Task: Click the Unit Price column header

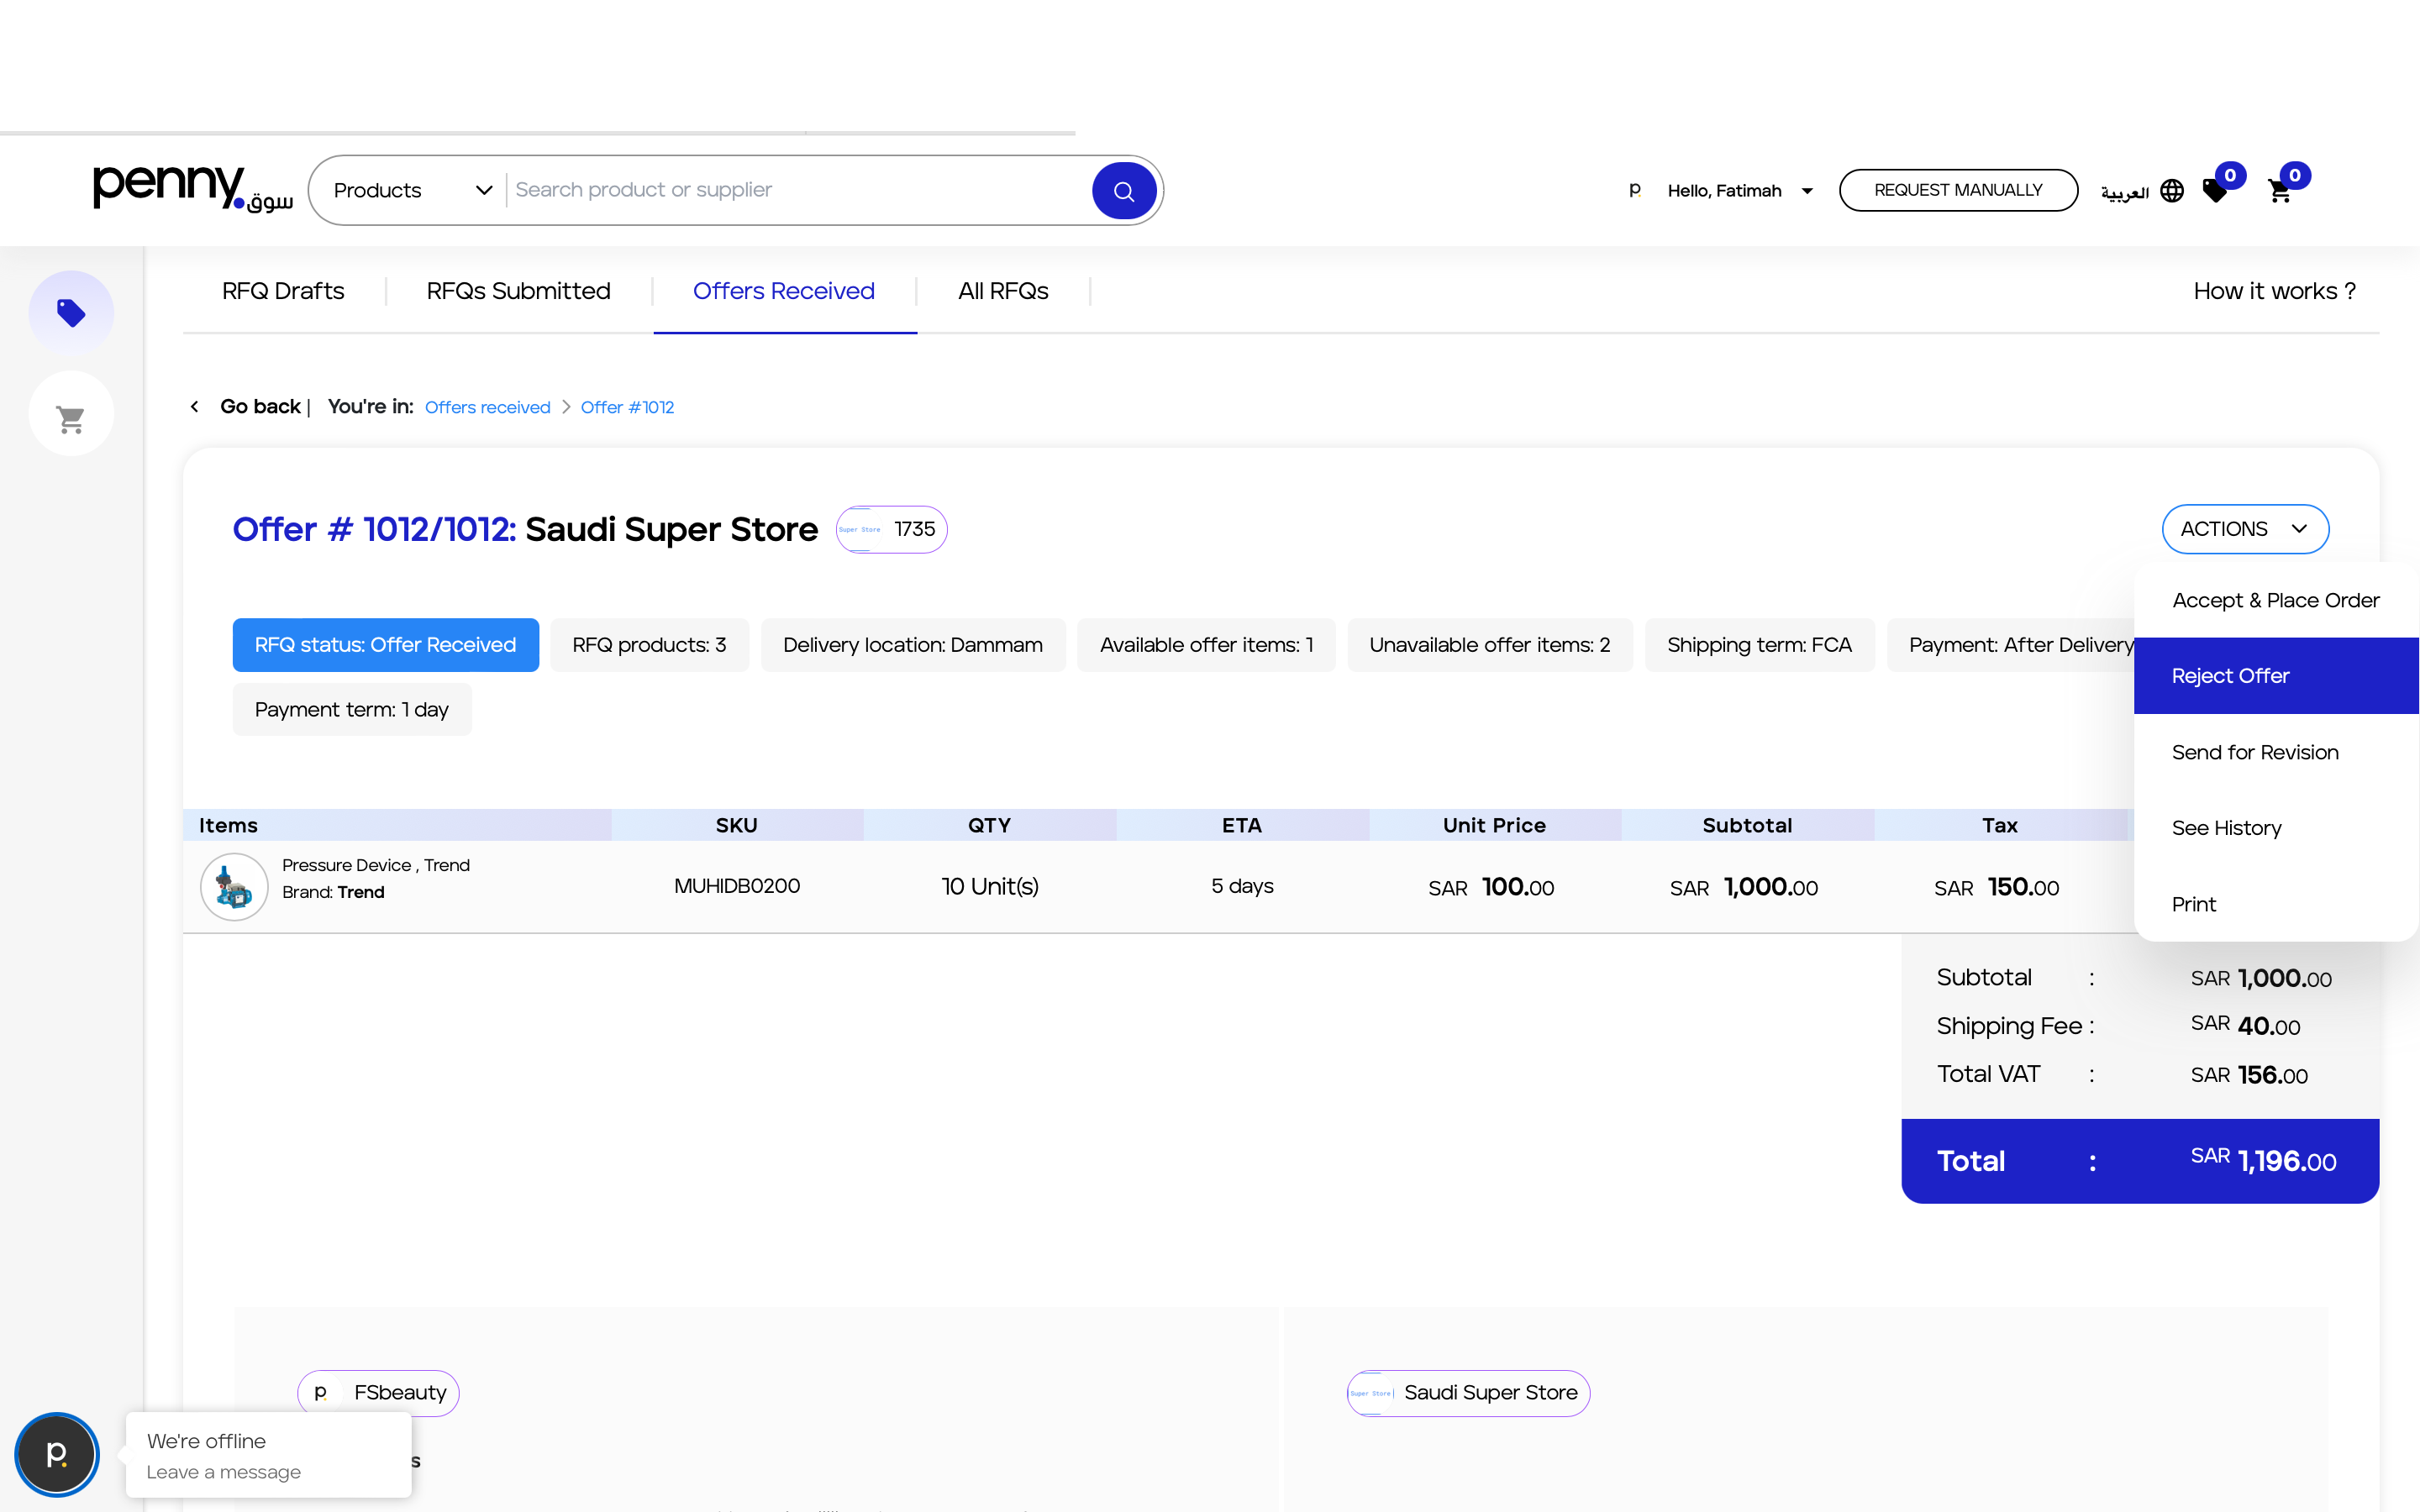Action: point(1494,825)
